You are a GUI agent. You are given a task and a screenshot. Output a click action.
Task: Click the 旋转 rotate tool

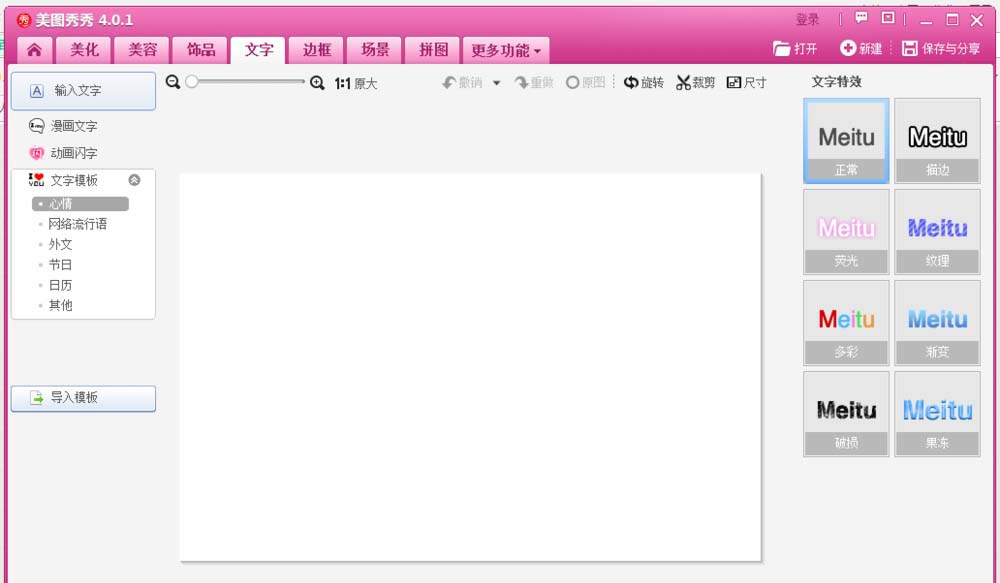click(x=643, y=82)
